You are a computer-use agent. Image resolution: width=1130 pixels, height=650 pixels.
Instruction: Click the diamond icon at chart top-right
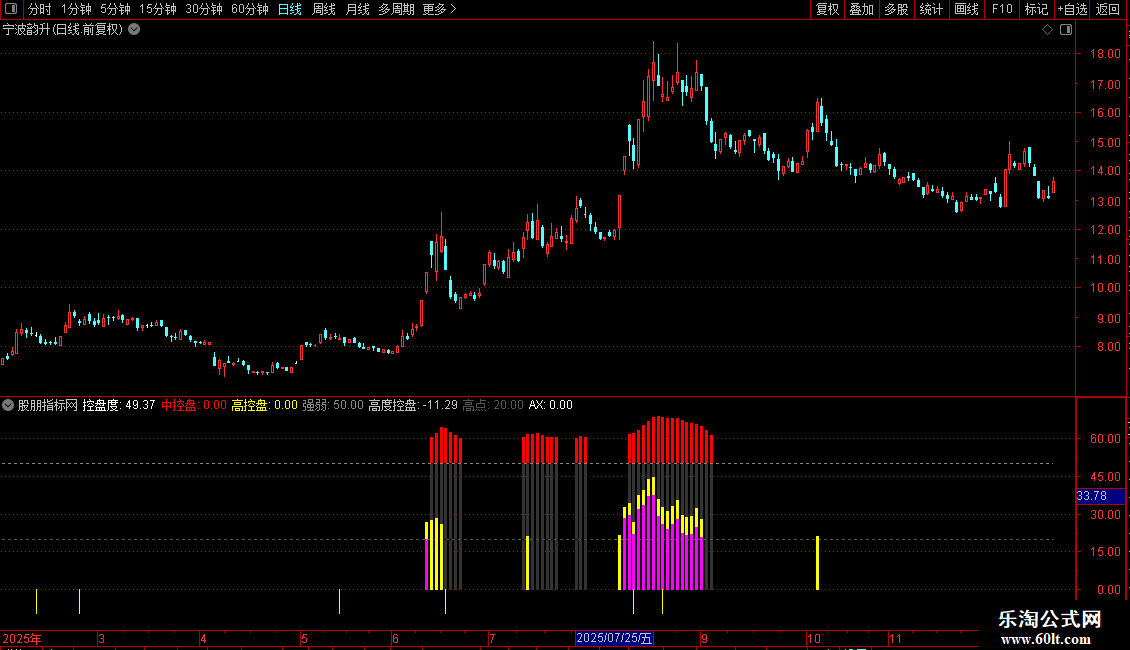[x=1047, y=30]
